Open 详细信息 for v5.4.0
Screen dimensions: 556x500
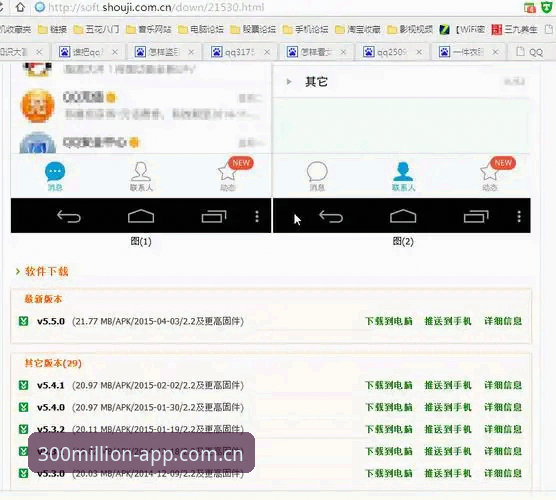(x=503, y=407)
